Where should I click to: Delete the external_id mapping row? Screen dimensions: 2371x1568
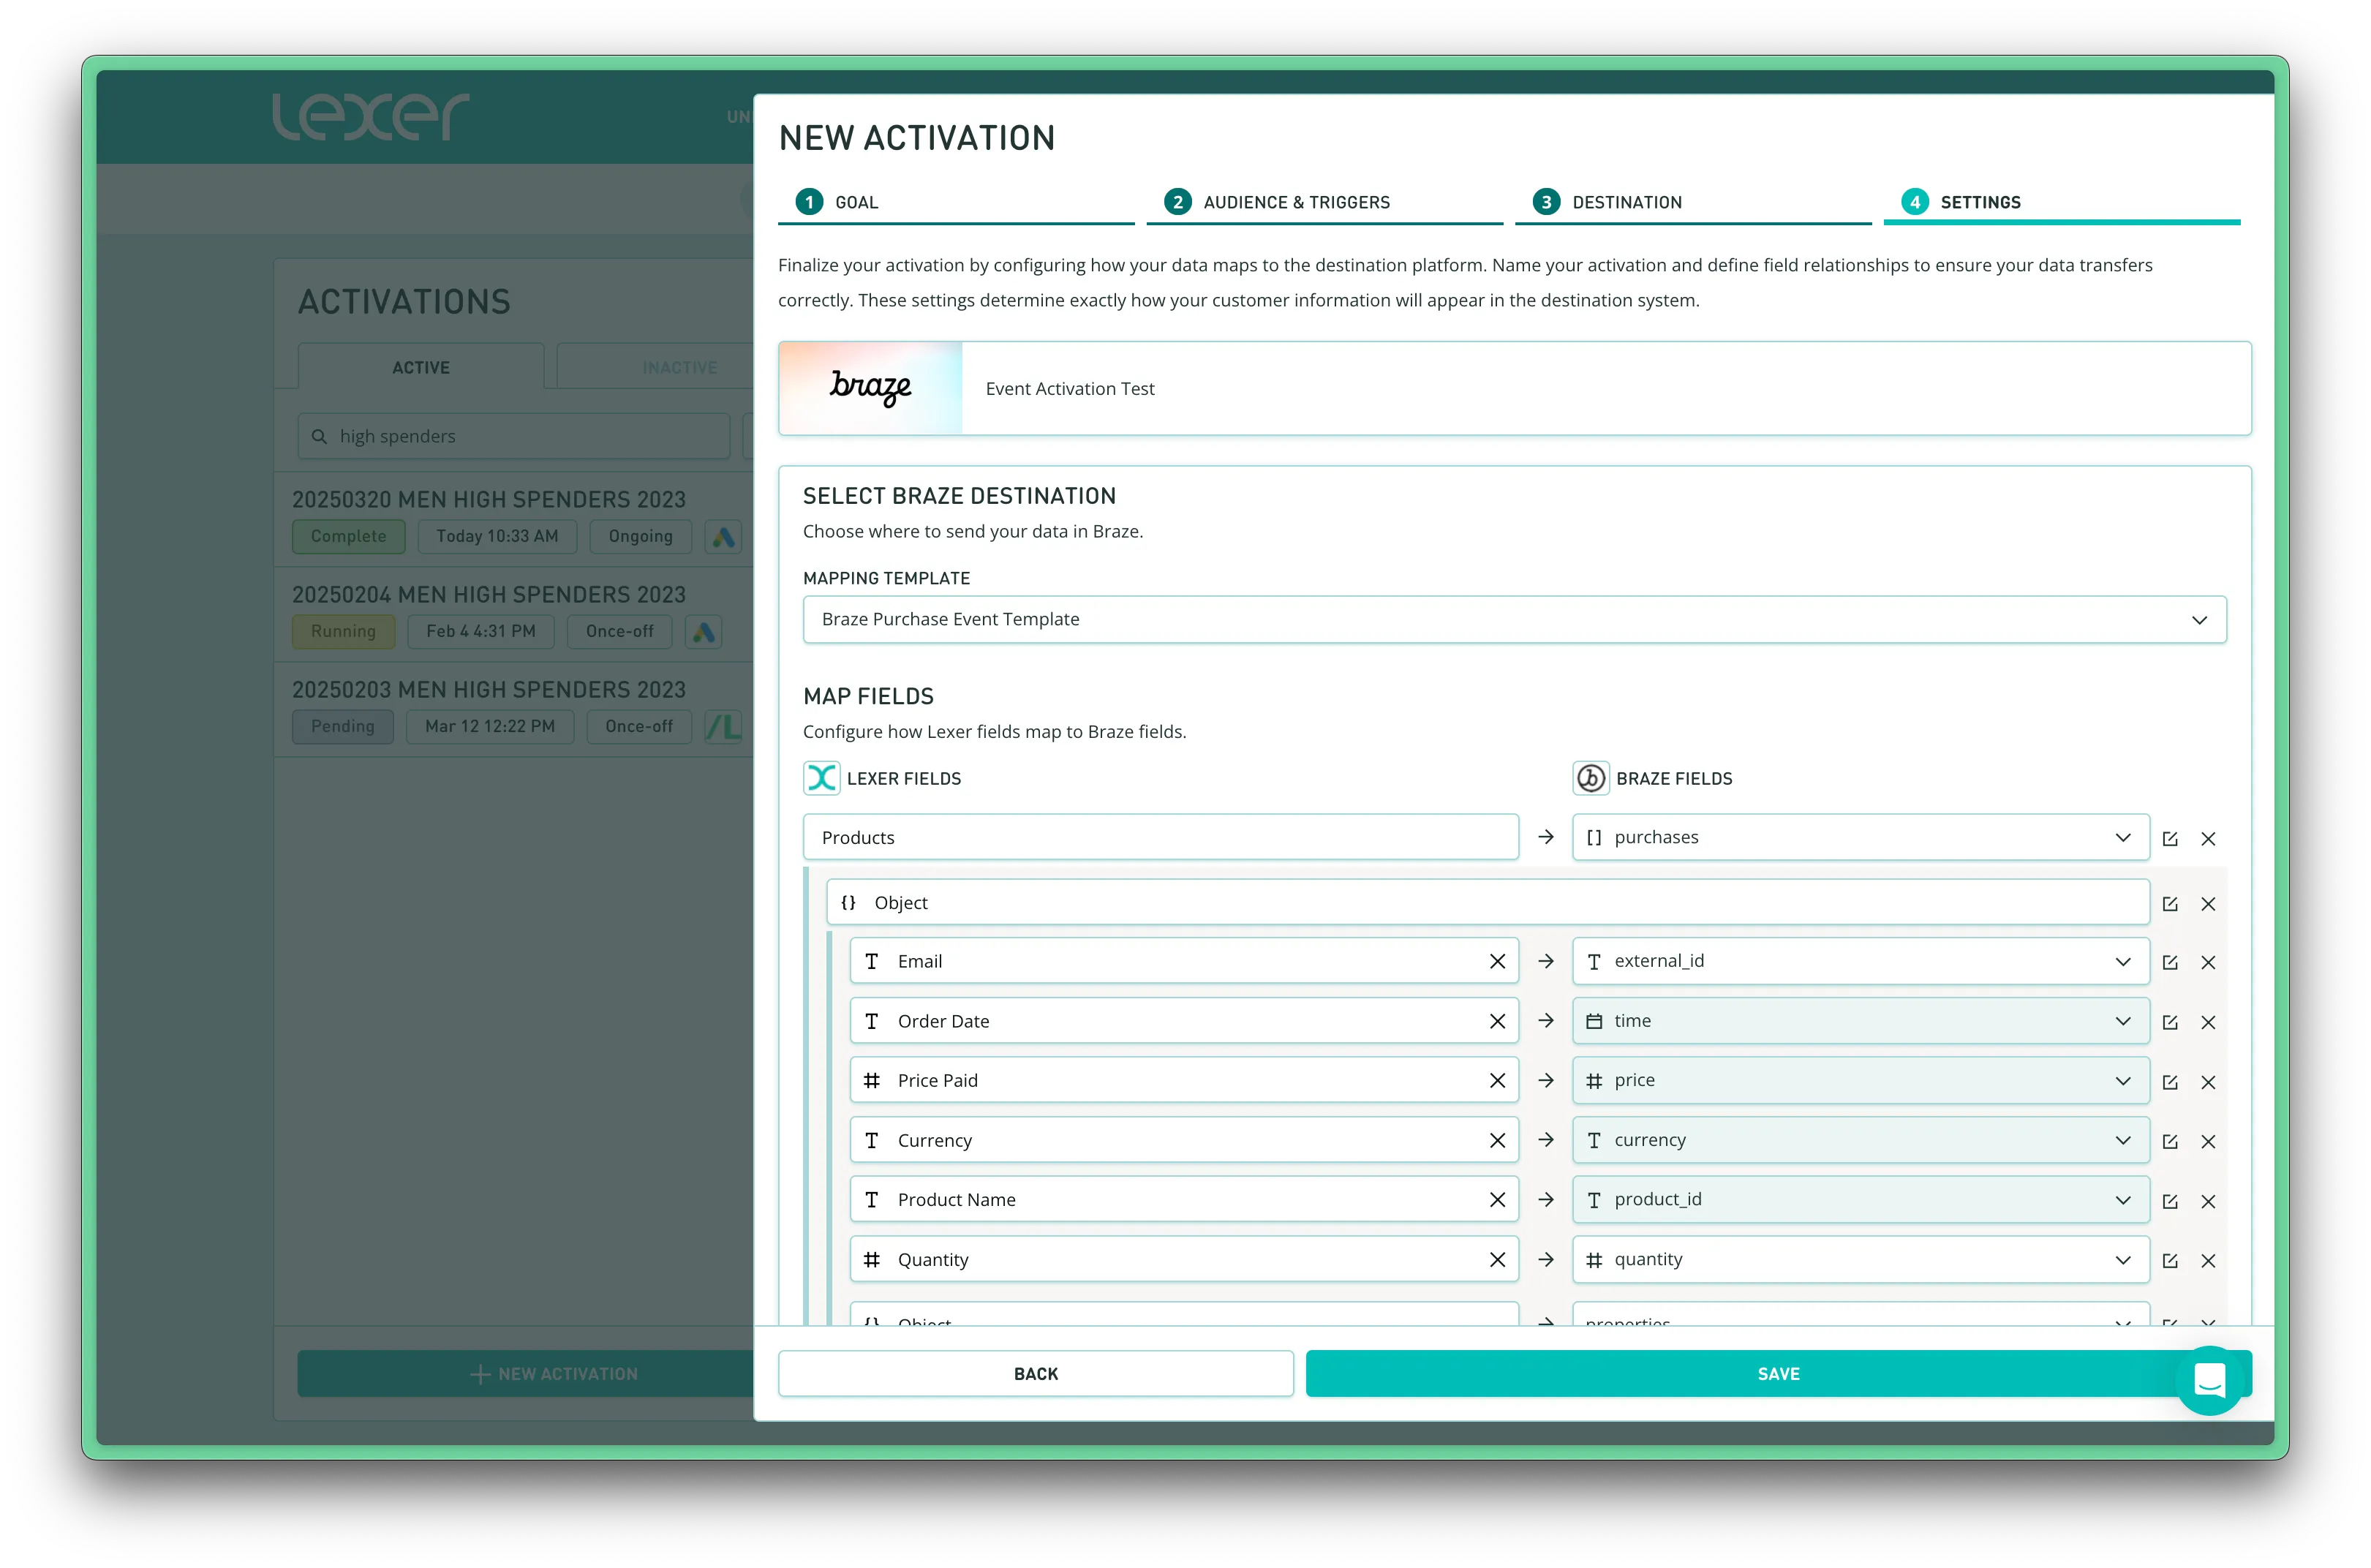[x=2208, y=962]
